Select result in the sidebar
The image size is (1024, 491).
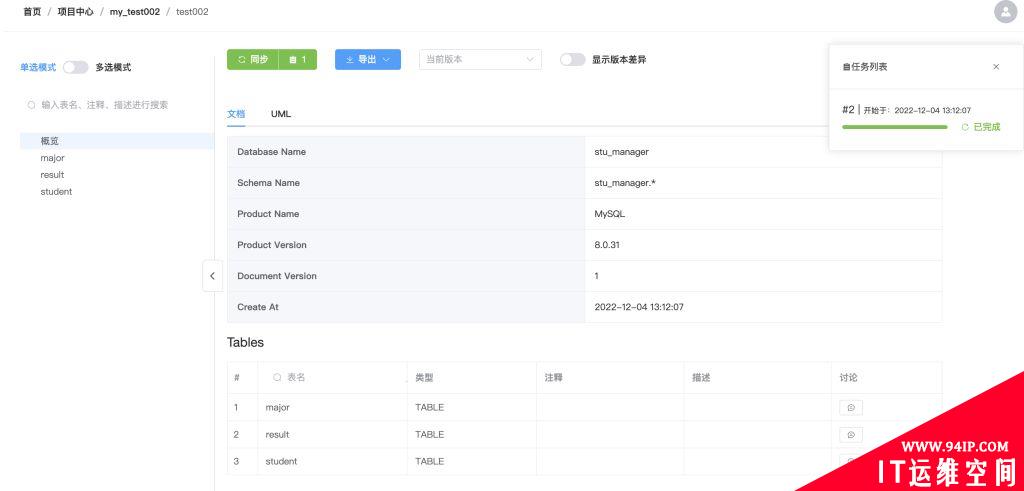point(52,175)
